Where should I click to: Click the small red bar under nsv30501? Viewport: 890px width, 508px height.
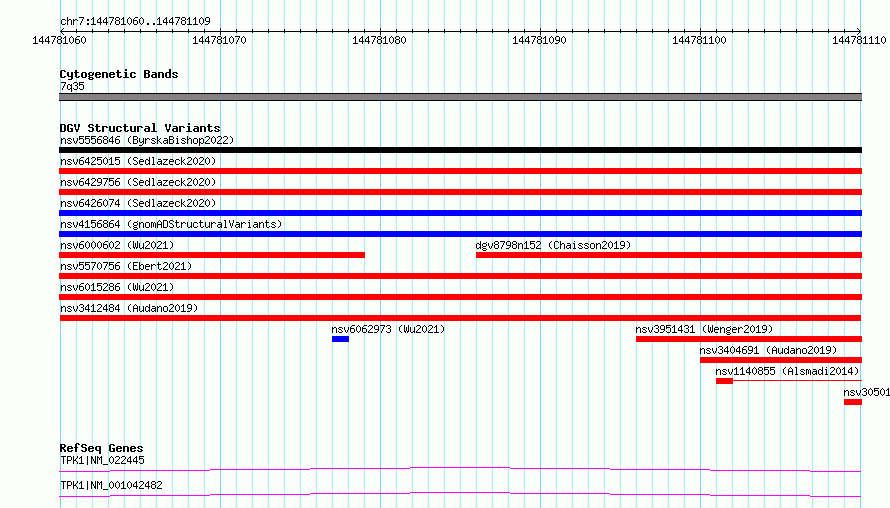point(853,402)
